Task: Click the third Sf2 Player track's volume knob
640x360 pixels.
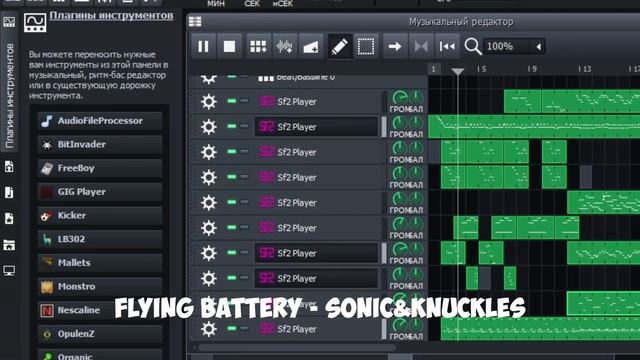Action: click(400, 149)
